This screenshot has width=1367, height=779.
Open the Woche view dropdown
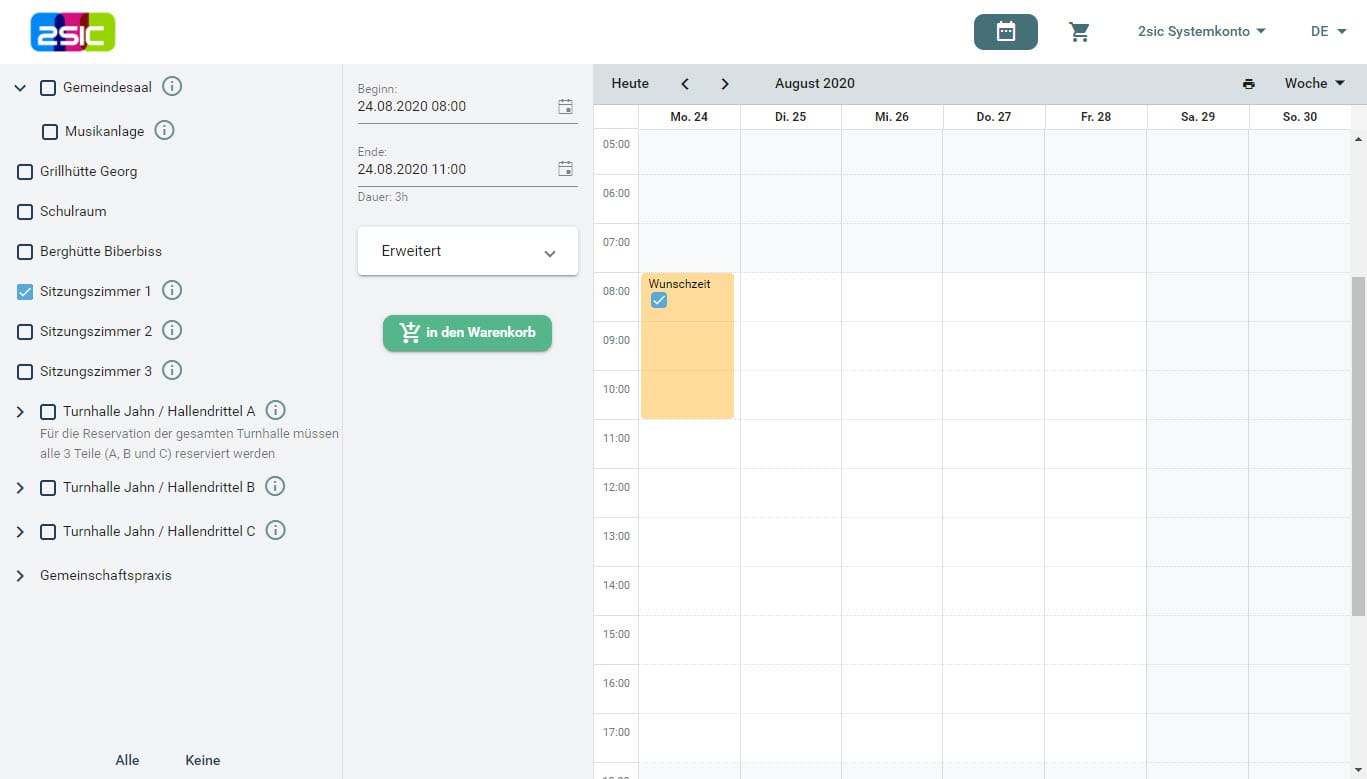click(x=1314, y=84)
